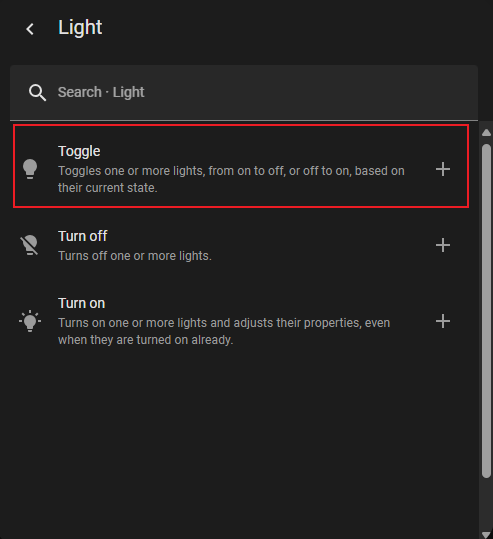
Task: Focus the Search · Light input field
Action: pyautogui.click(x=244, y=93)
